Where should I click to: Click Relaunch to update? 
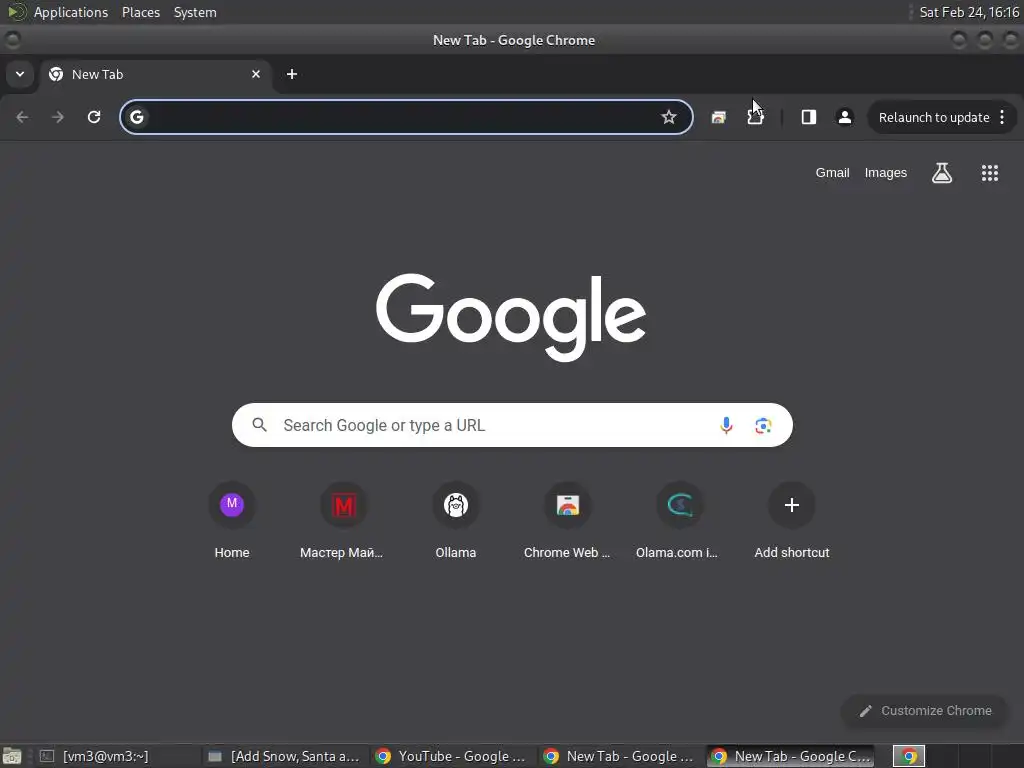click(934, 118)
